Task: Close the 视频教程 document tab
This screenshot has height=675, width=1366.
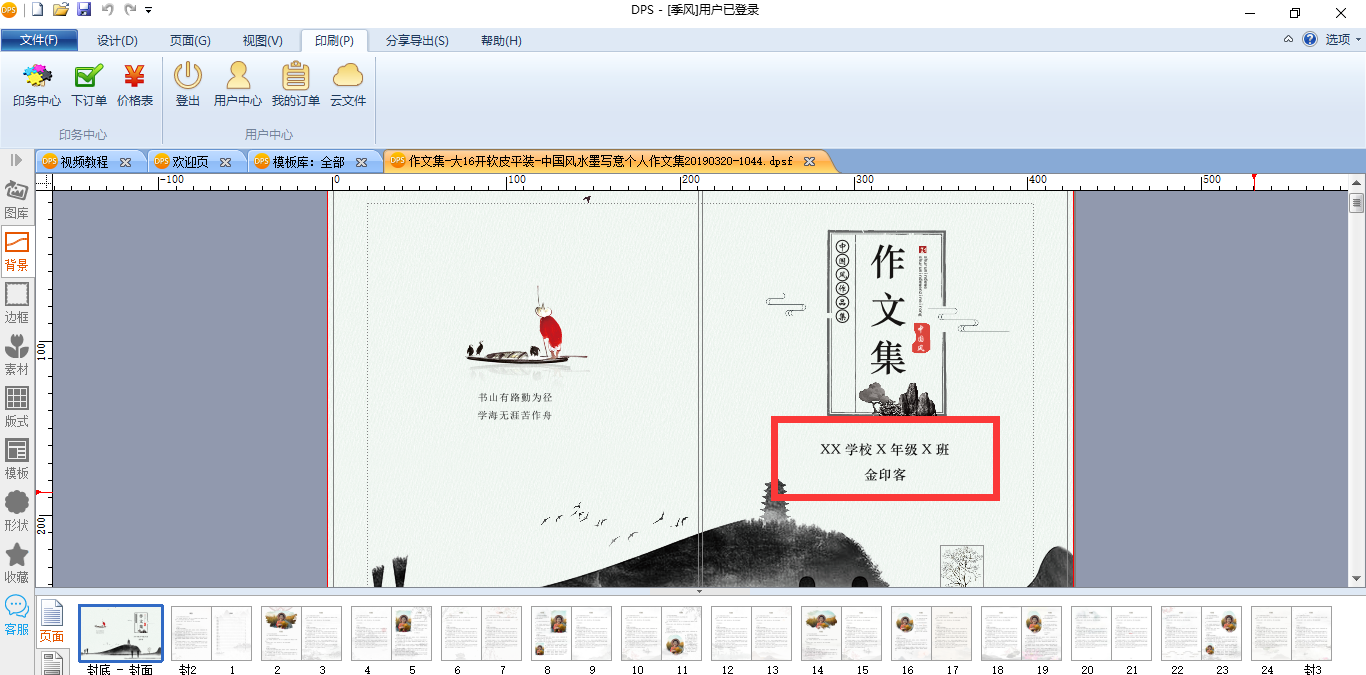Action: coord(125,162)
